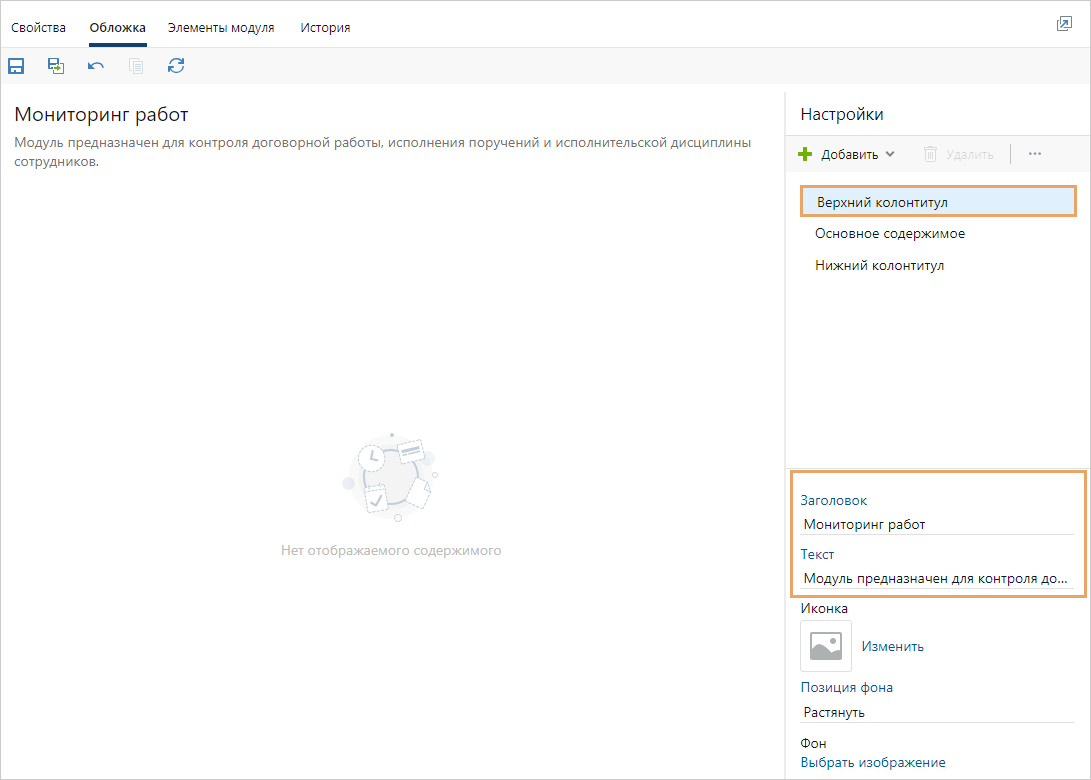Image resolution: width=1091 pixels, height=780 pixels.
Task: Click the image placeholder under Иконка
Action: pyautogui.click(x=826, y=646)
